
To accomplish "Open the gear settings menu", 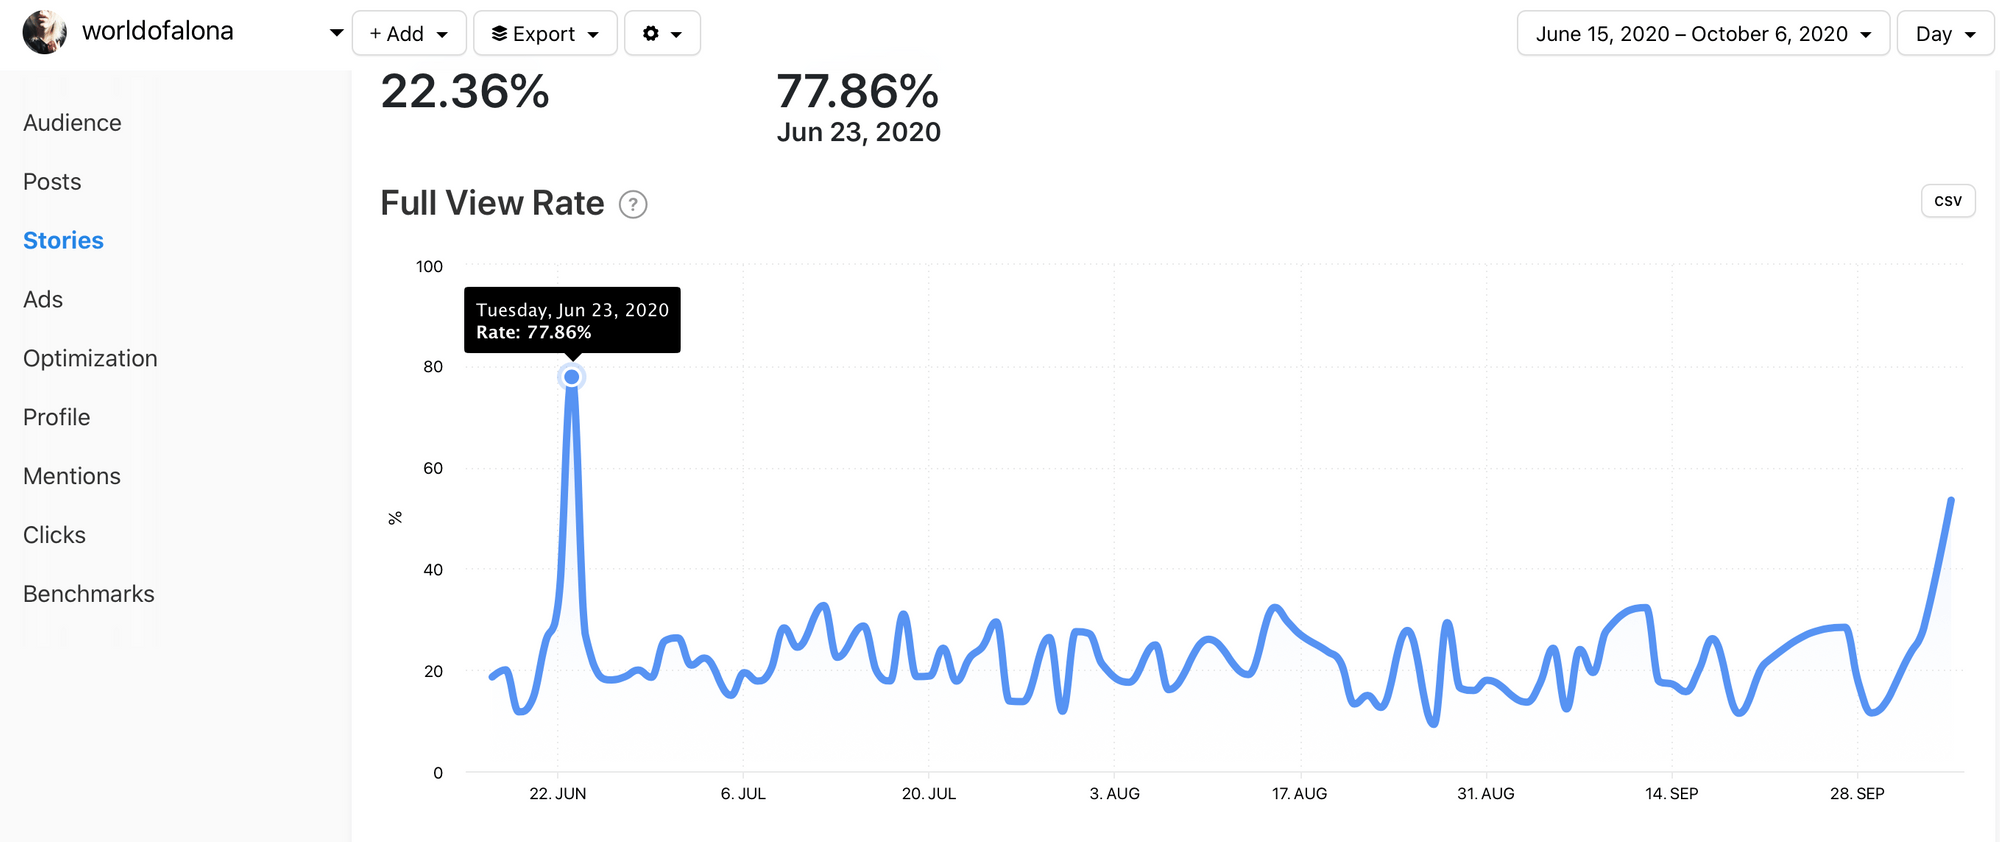I will pos(661,34).
